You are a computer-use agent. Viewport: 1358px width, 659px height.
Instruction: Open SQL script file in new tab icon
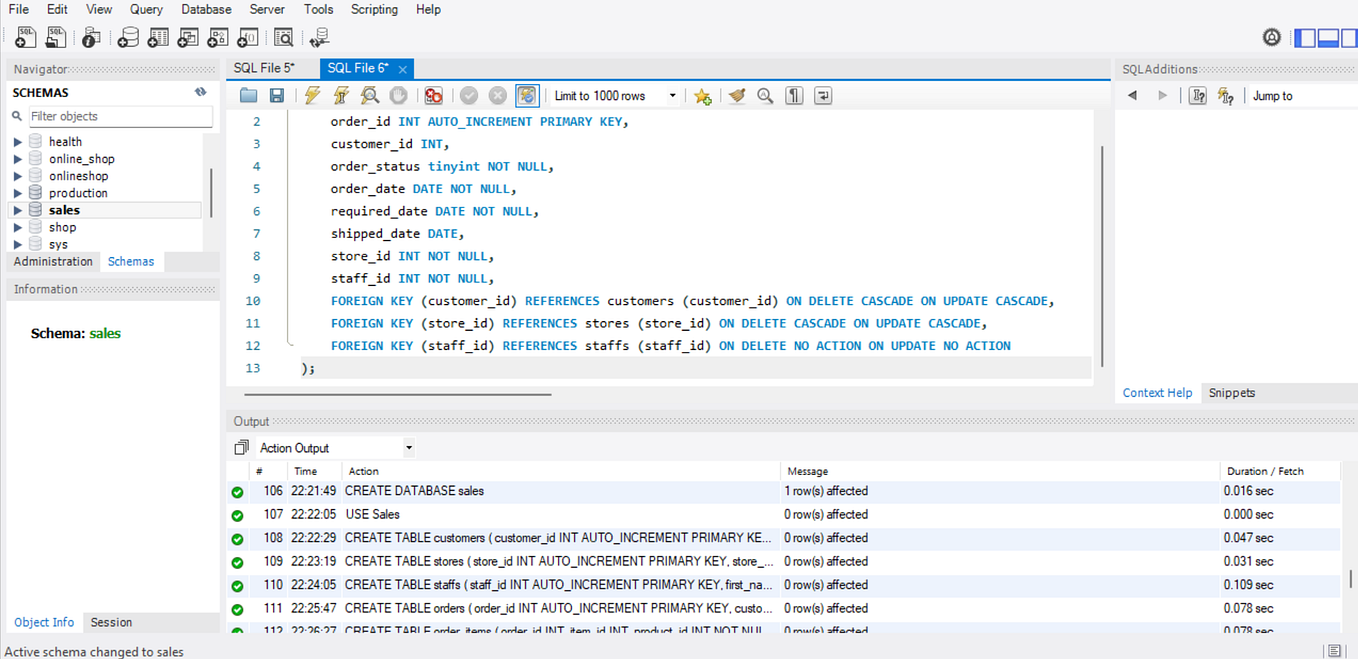(x=56, y=37)
